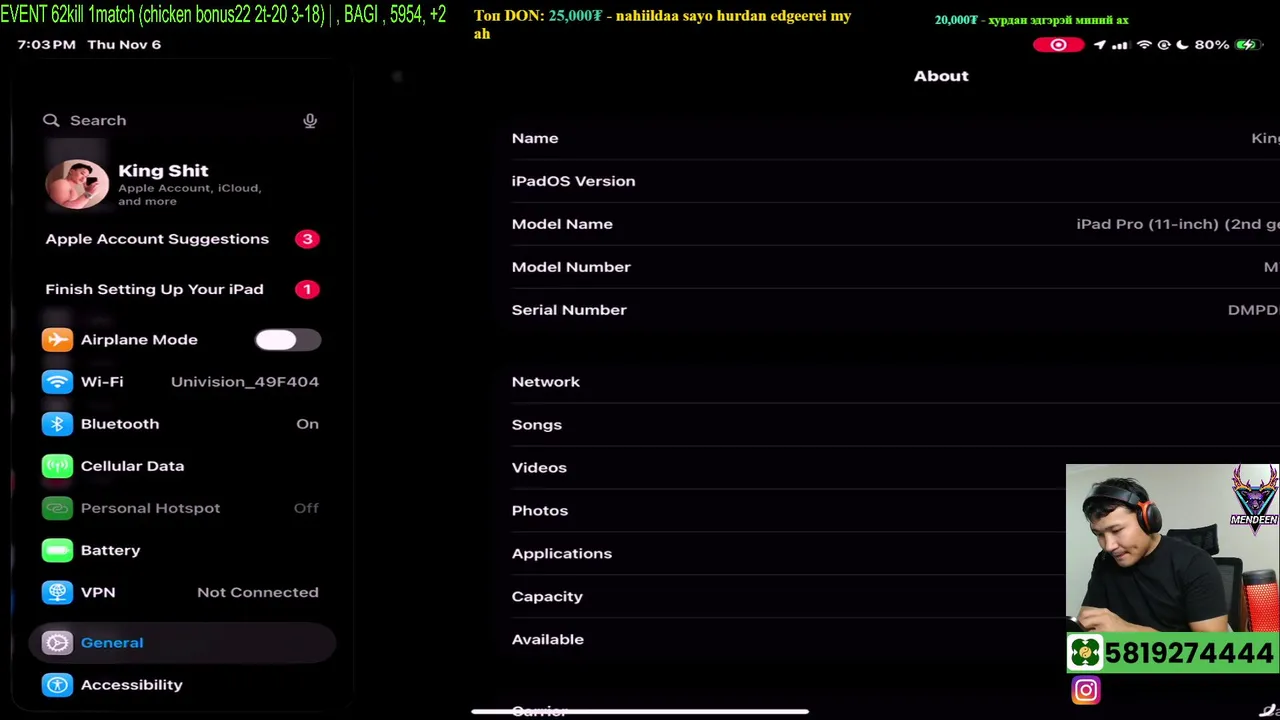The width and height of the screenshot is (1280, 720).
Task: Tap the red 3 suggestions badge
Action: click(307, 239)
